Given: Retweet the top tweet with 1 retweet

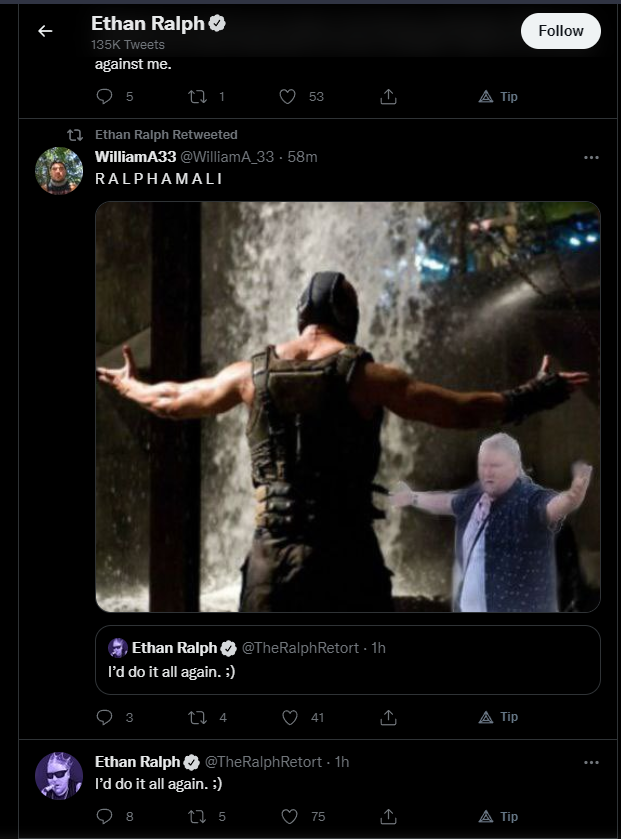Looking at the screenshot, I should 197,97.
